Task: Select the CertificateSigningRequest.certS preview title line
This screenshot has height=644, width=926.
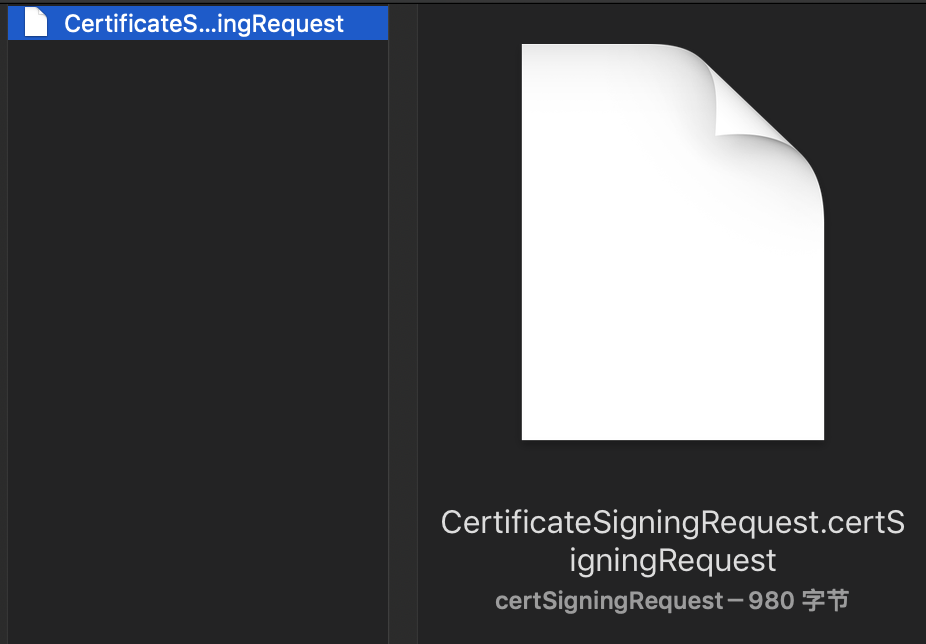Action: (x=673, y=522)
